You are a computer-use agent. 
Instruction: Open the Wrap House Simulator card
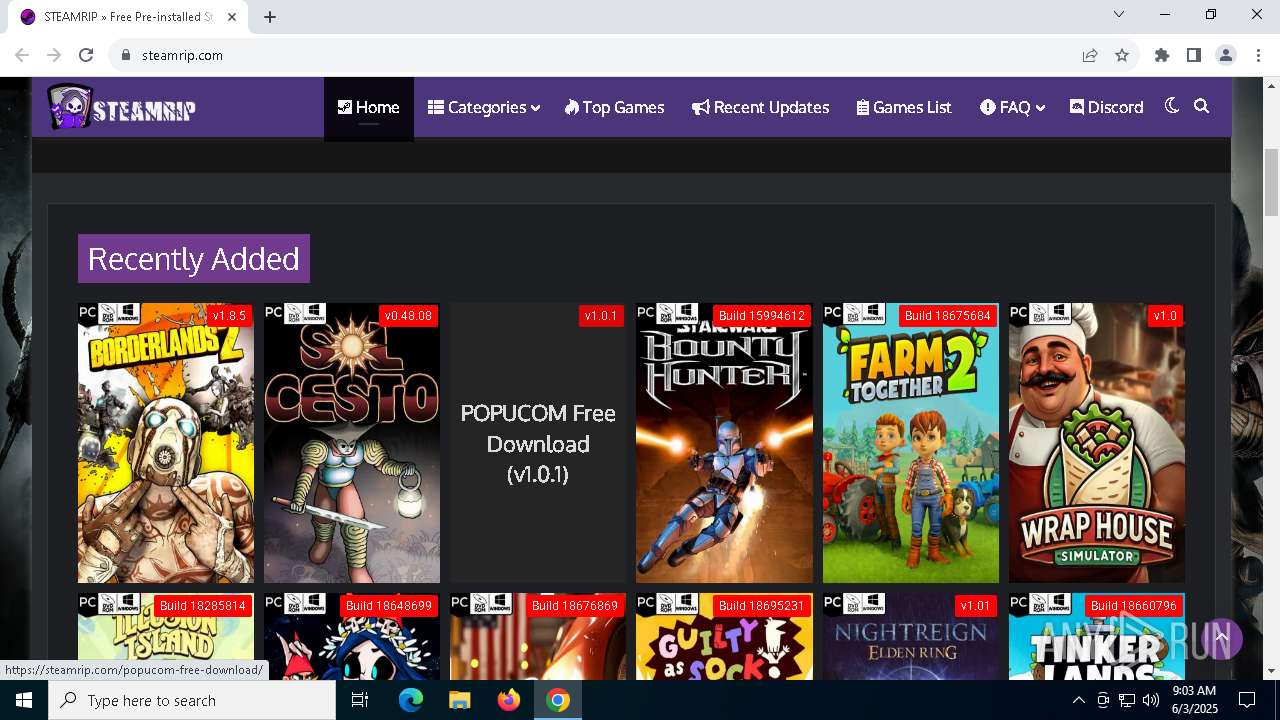click(x=1096, y=443)
